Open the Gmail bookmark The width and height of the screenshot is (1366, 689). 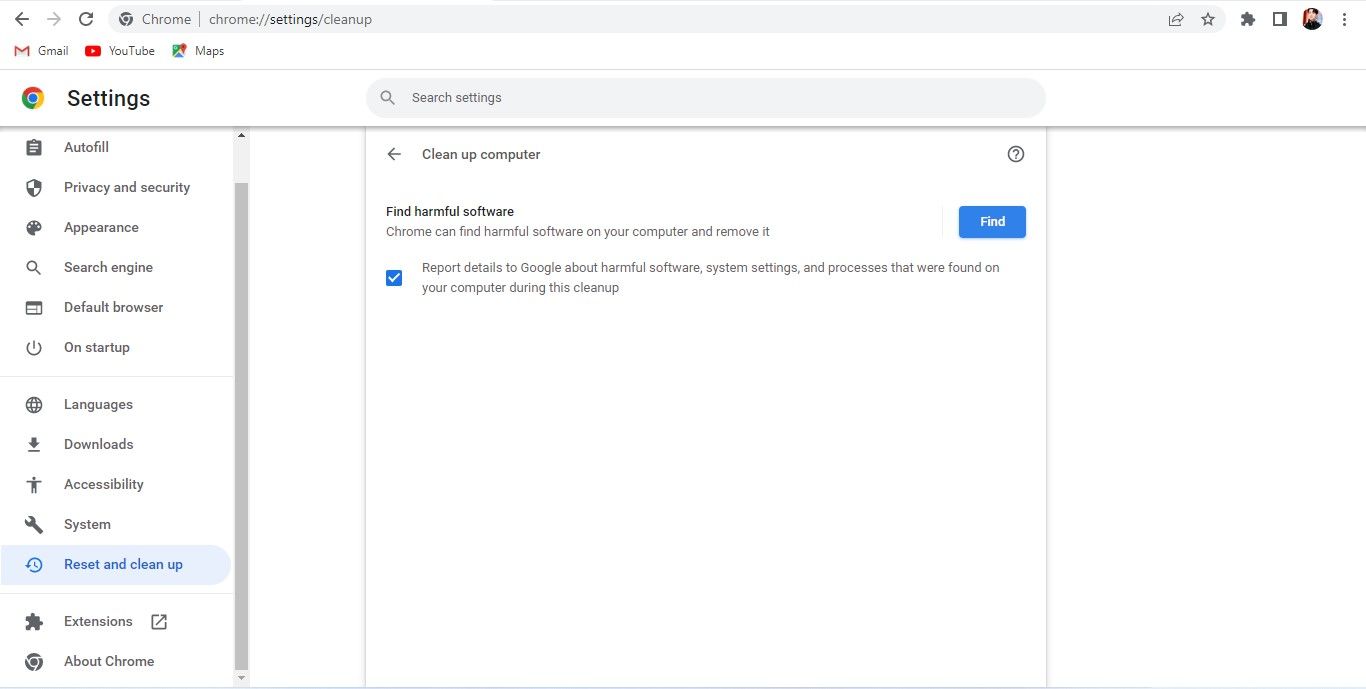(x=42, y=51)
